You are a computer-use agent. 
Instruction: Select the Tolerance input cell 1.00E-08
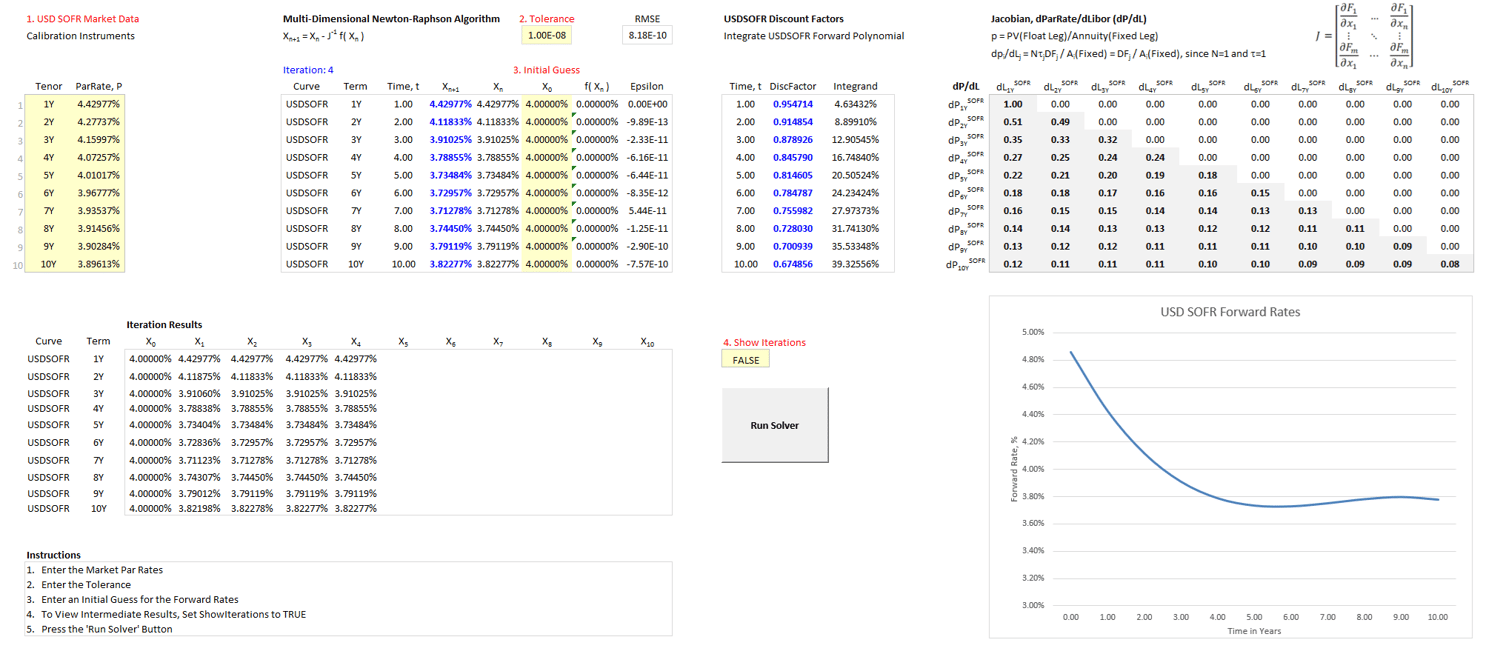pos(546,36)
